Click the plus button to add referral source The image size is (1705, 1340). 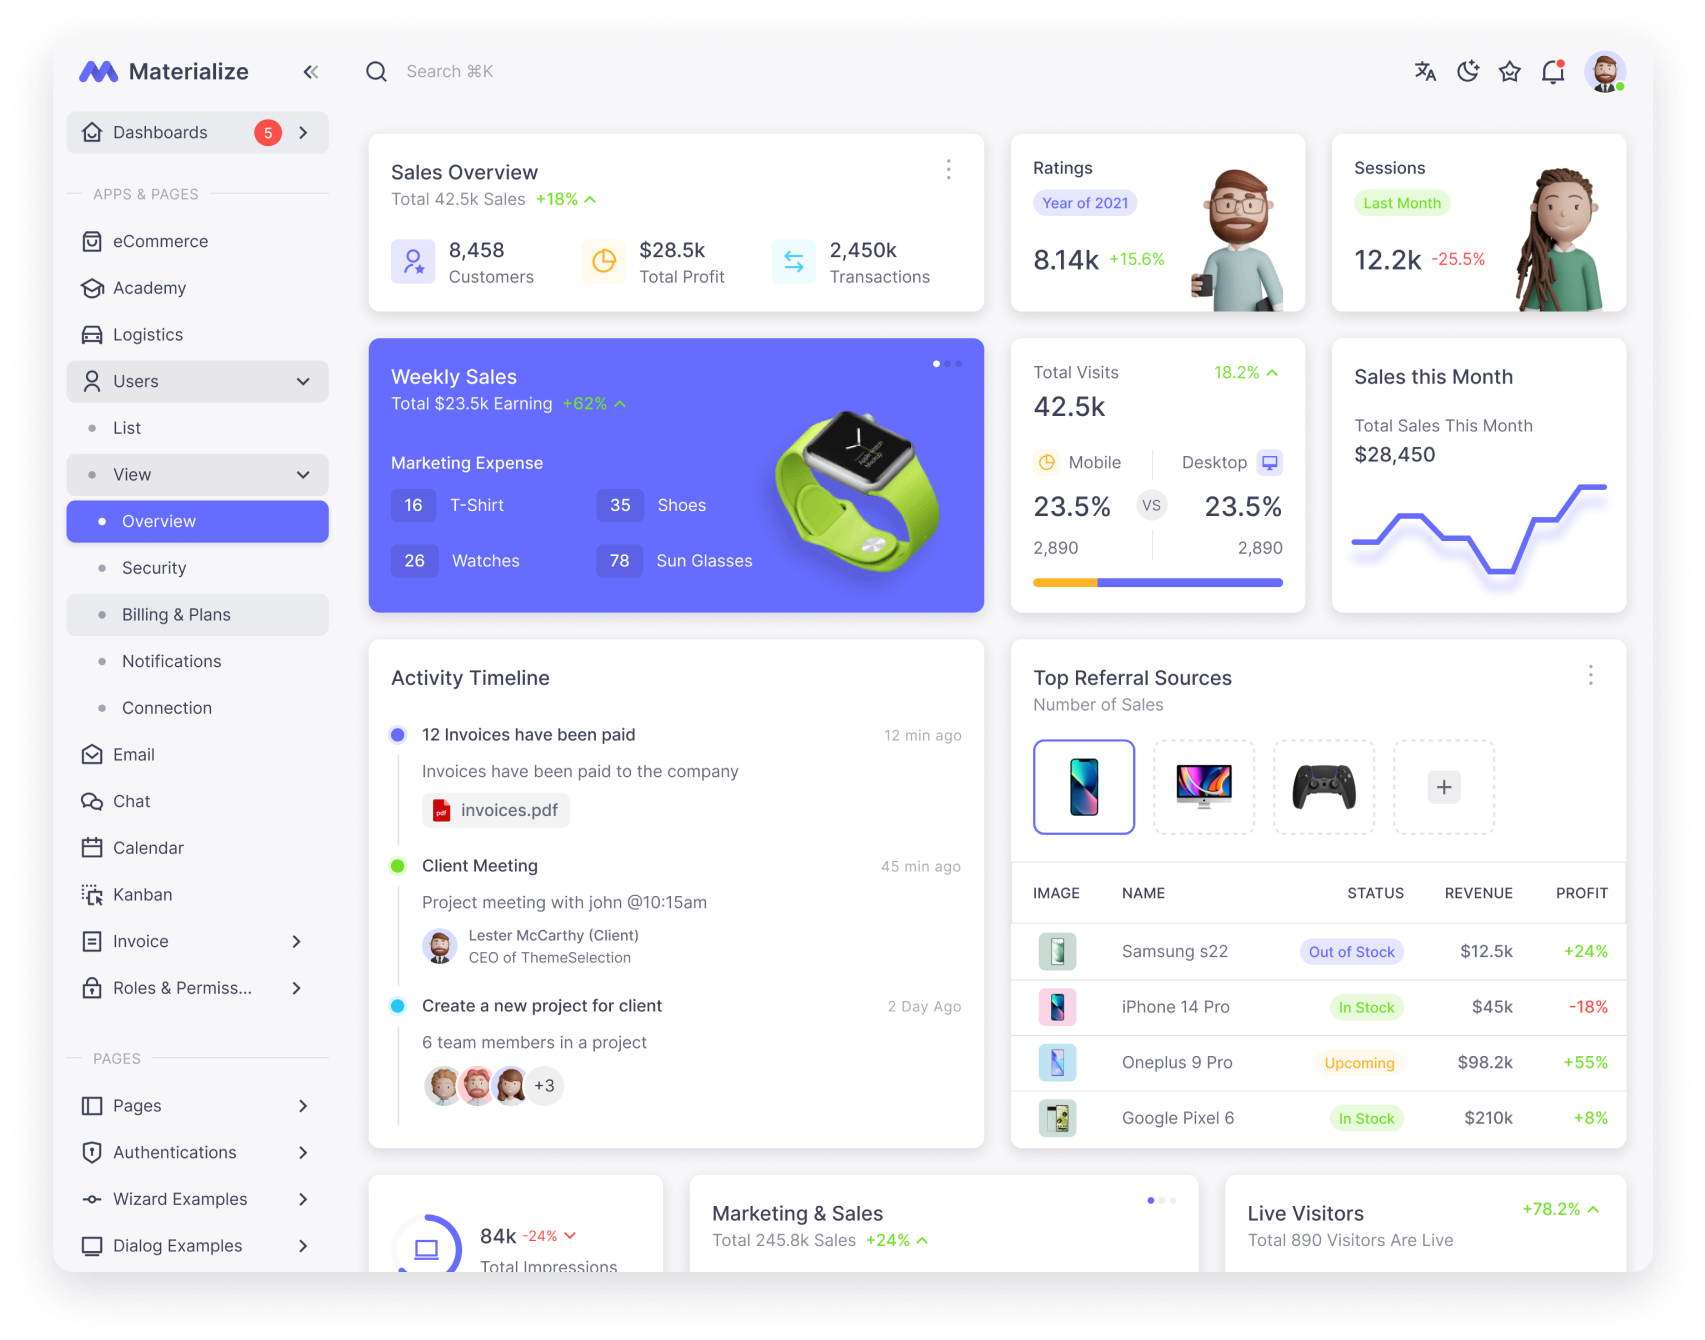point(1443,787)
